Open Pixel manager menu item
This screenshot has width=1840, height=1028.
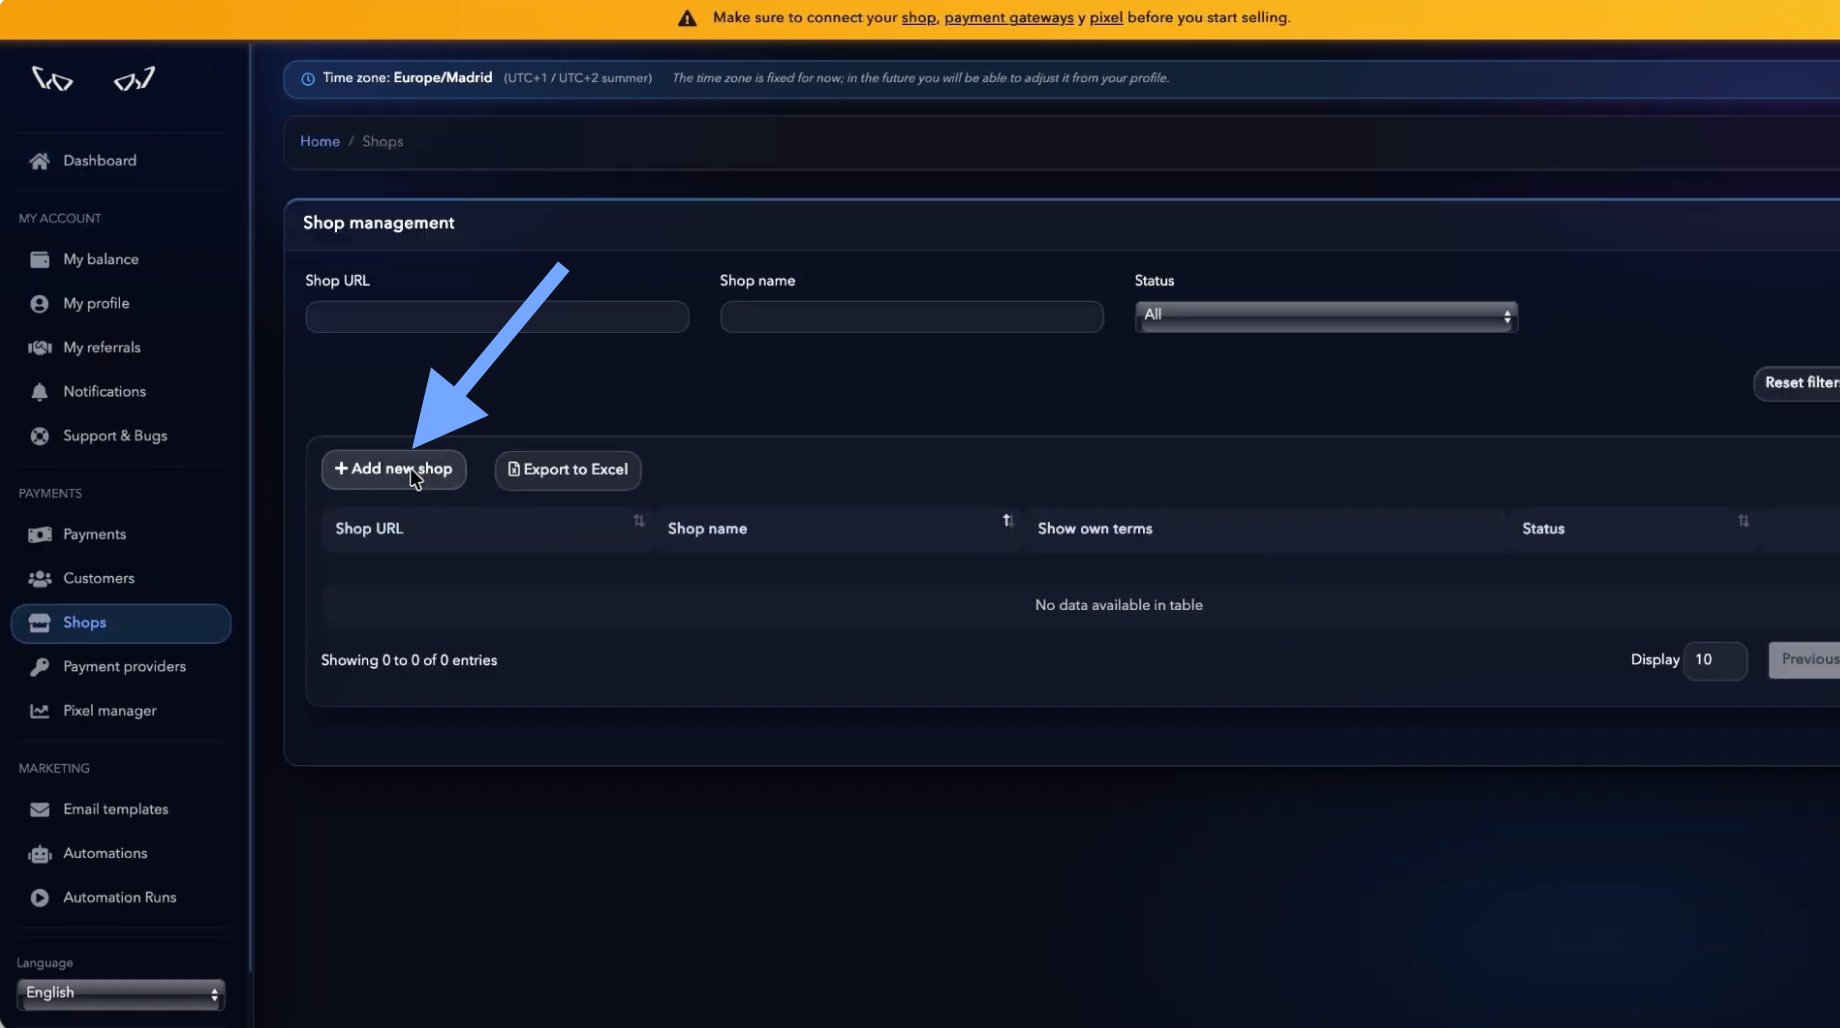point(110,711)
